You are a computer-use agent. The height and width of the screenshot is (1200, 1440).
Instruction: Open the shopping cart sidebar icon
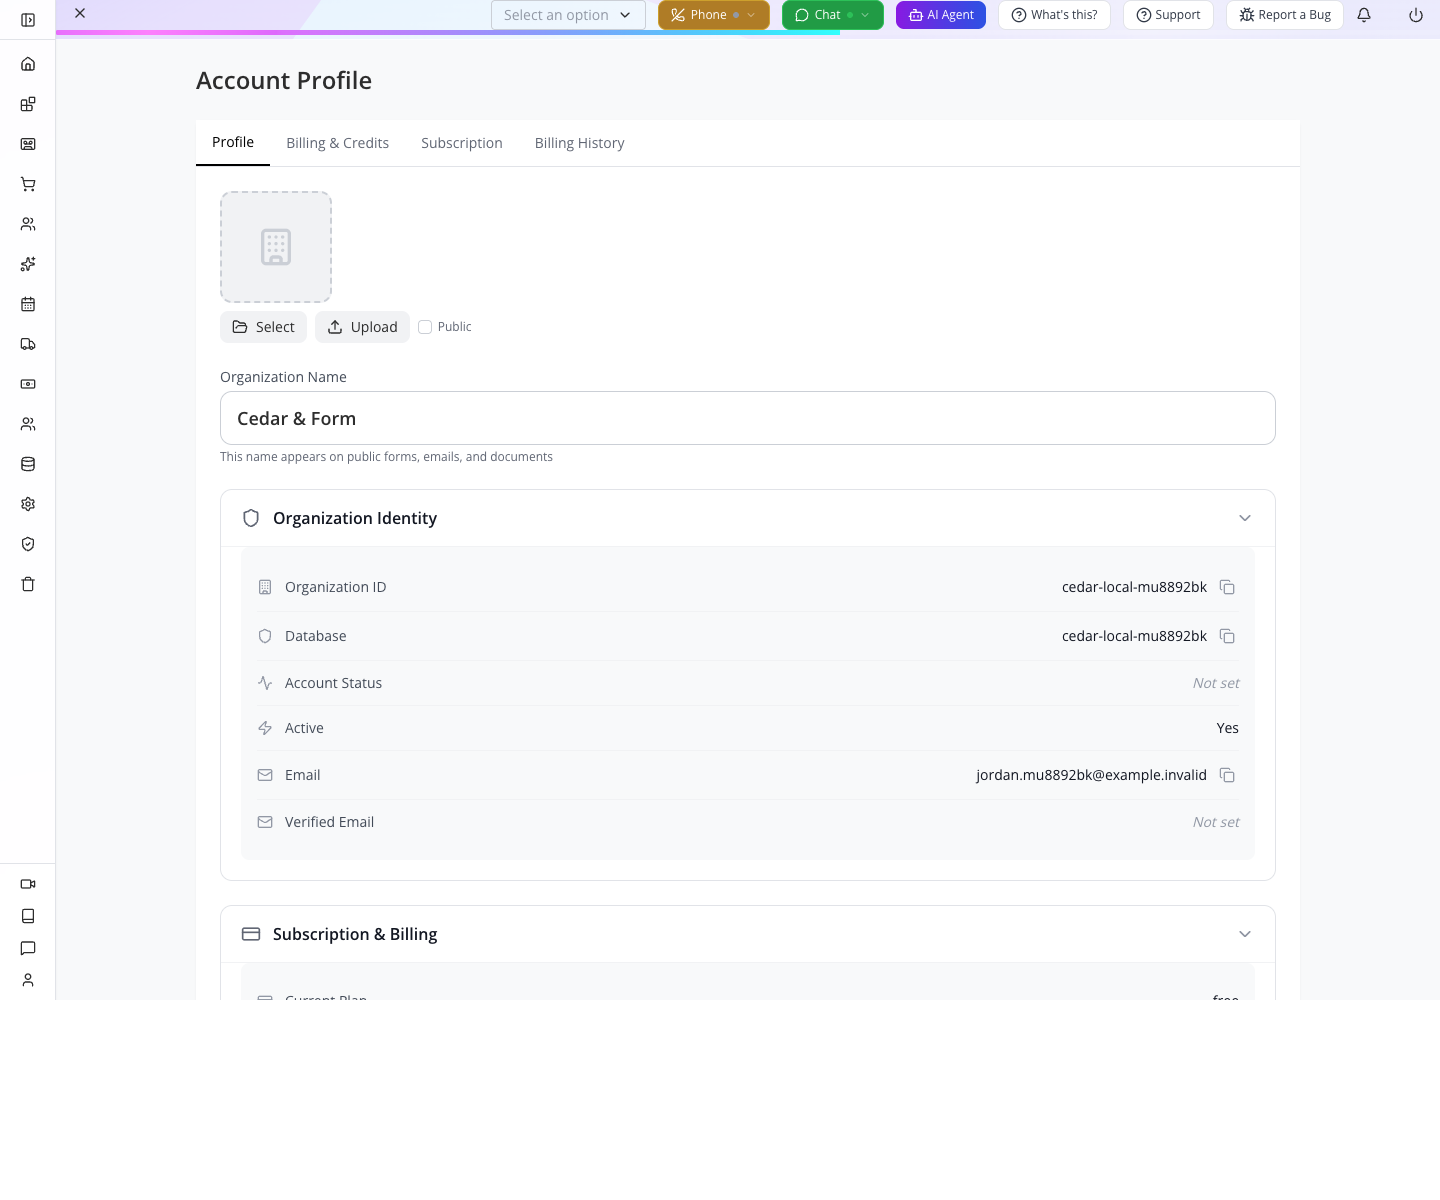[x=28, y=184]
